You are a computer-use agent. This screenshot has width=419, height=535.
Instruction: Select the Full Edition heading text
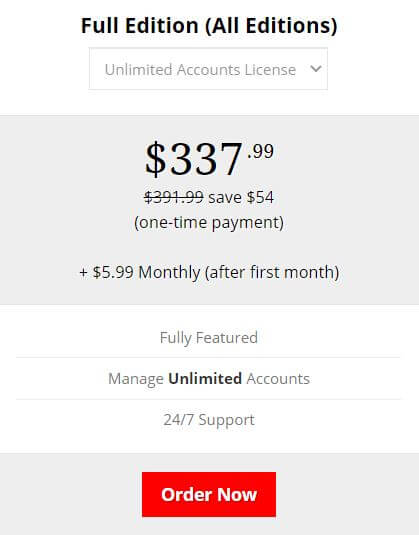[x=140, y=26]
